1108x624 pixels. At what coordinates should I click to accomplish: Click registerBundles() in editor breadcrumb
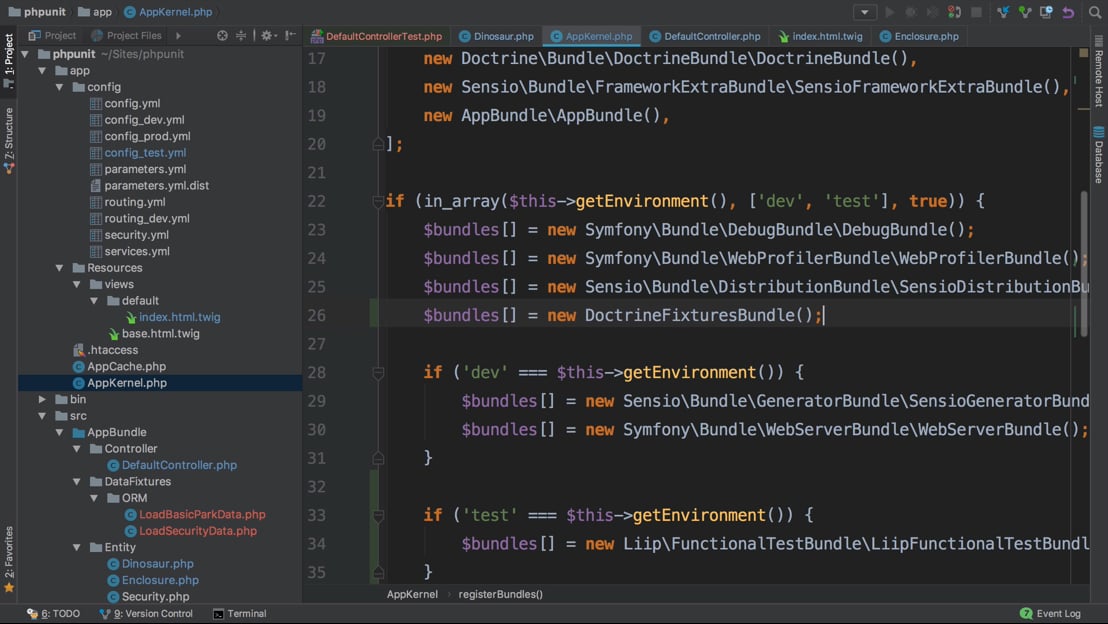point(500,594)
